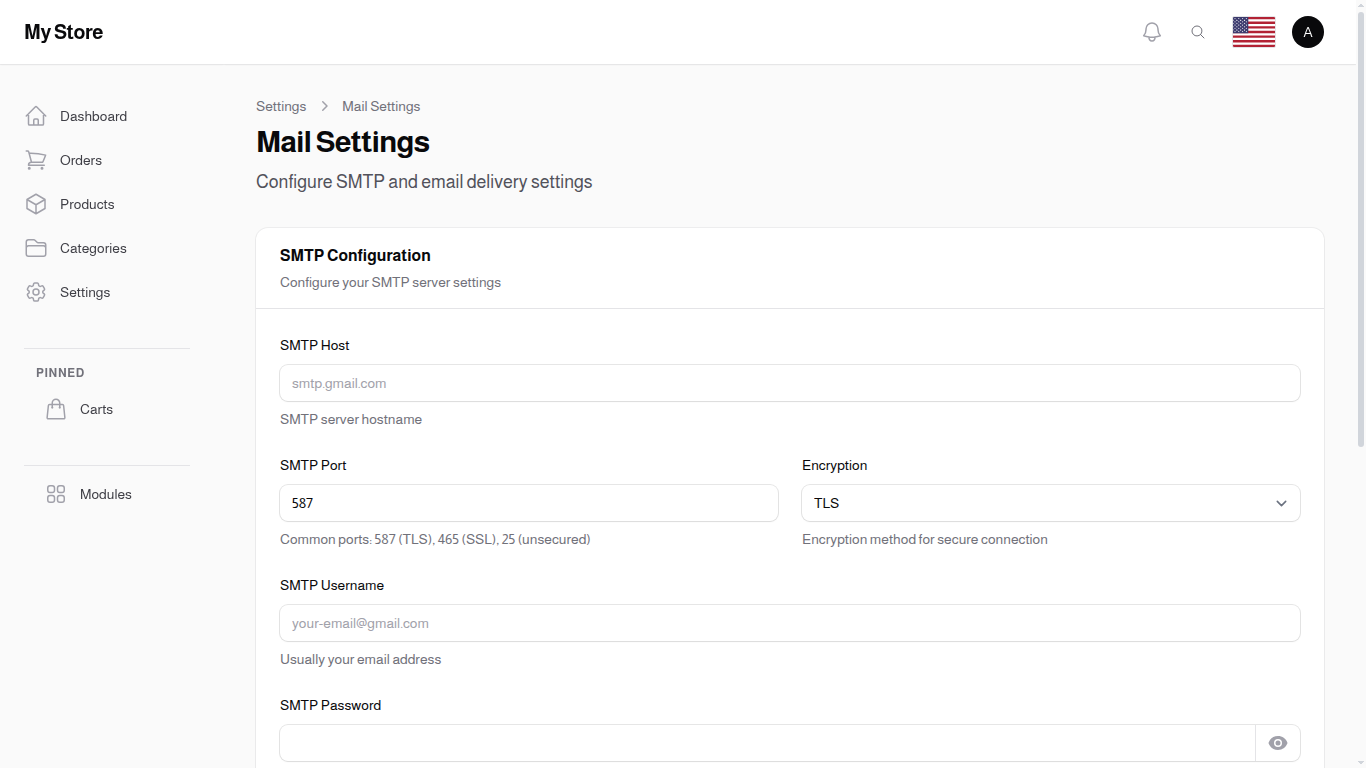Select Orders in the sidebar menu
The image size is (1366, 768).
[81, 160]
